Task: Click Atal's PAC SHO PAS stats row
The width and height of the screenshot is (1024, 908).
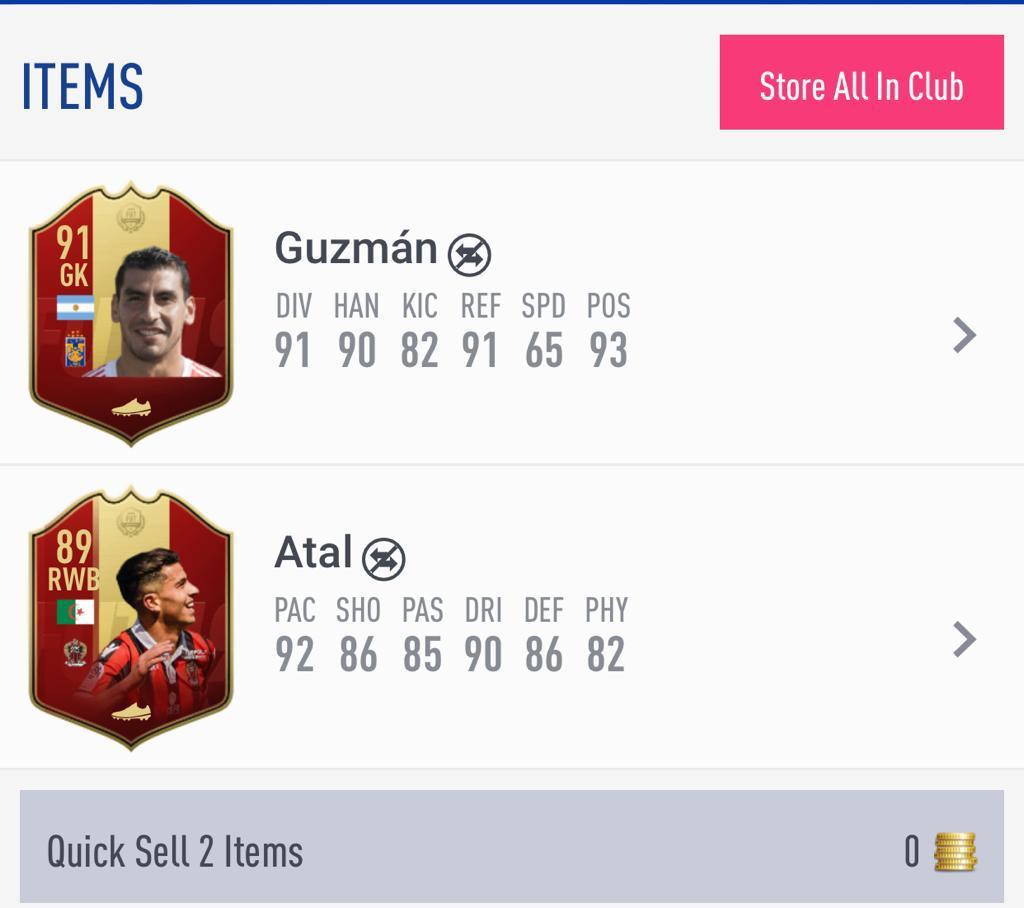Action: [x=451, y=635]
